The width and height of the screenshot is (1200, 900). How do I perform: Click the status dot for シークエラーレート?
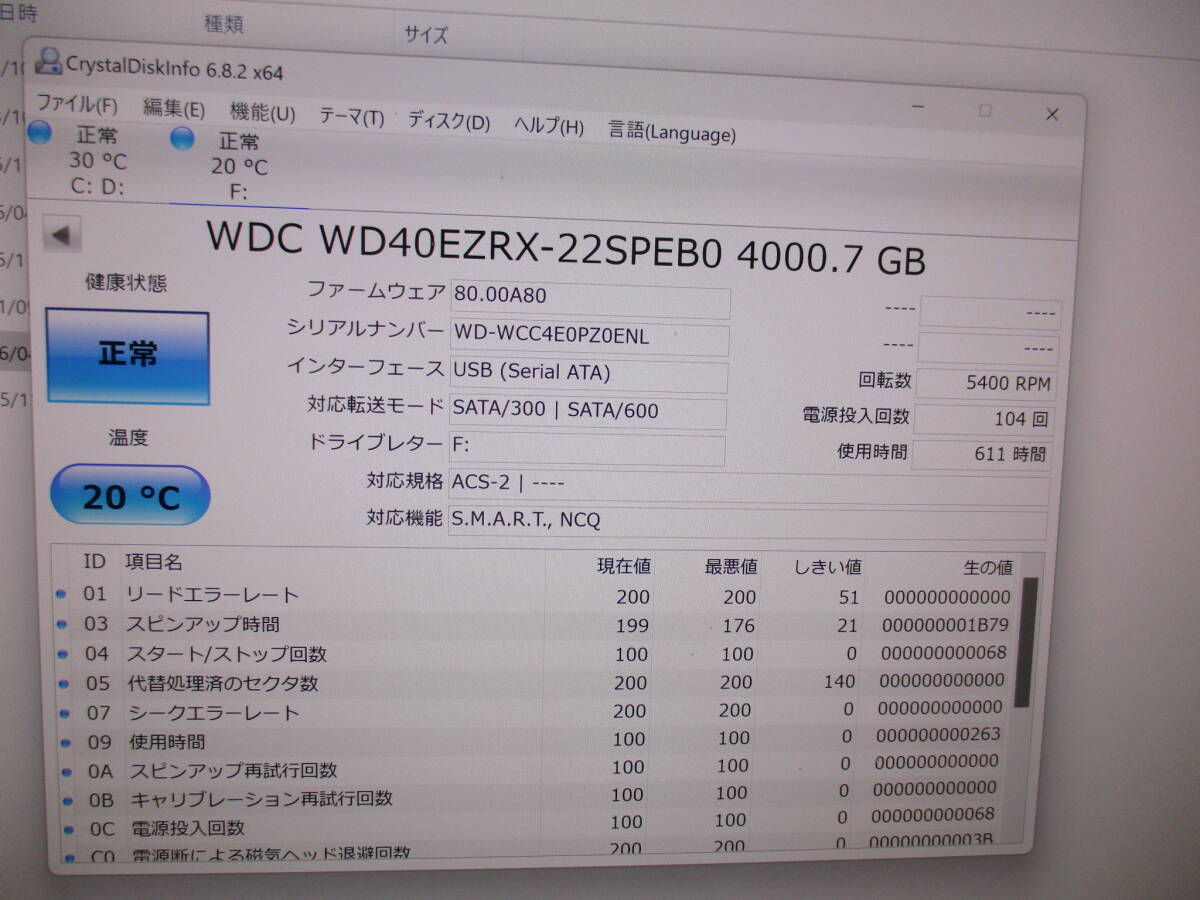(x=65, y=713)
